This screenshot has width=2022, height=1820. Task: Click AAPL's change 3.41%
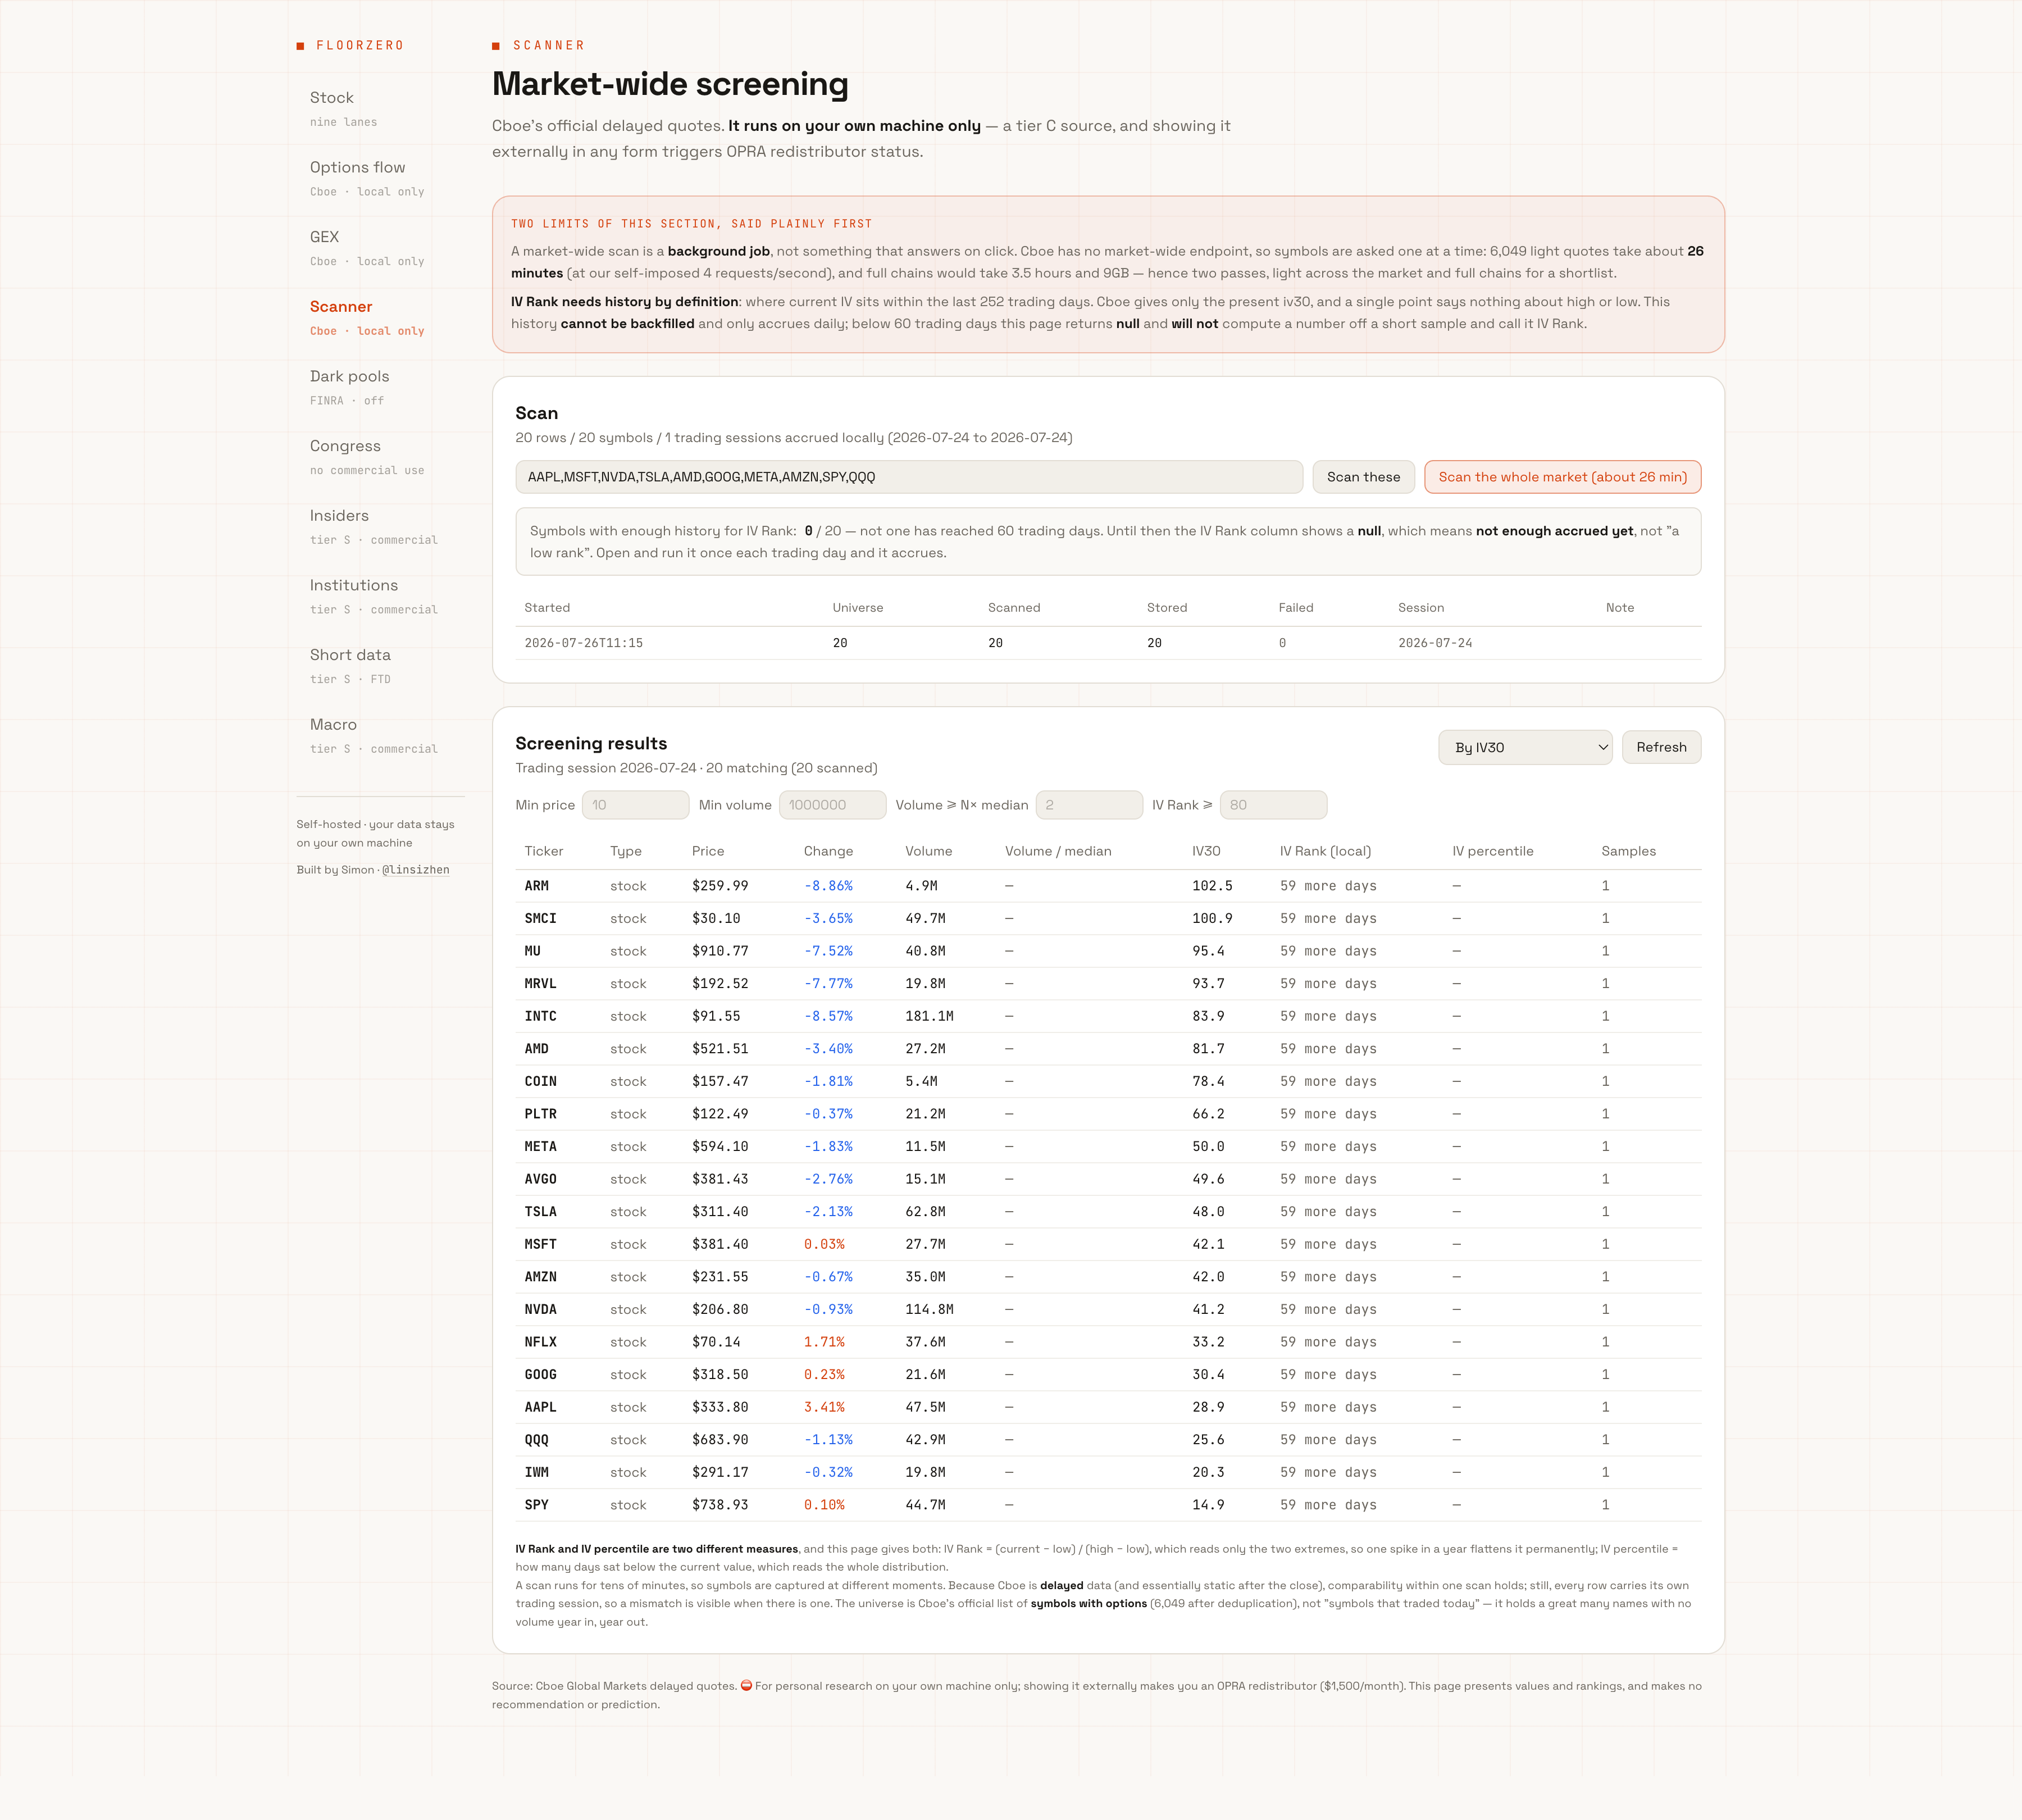[824, 1407]
